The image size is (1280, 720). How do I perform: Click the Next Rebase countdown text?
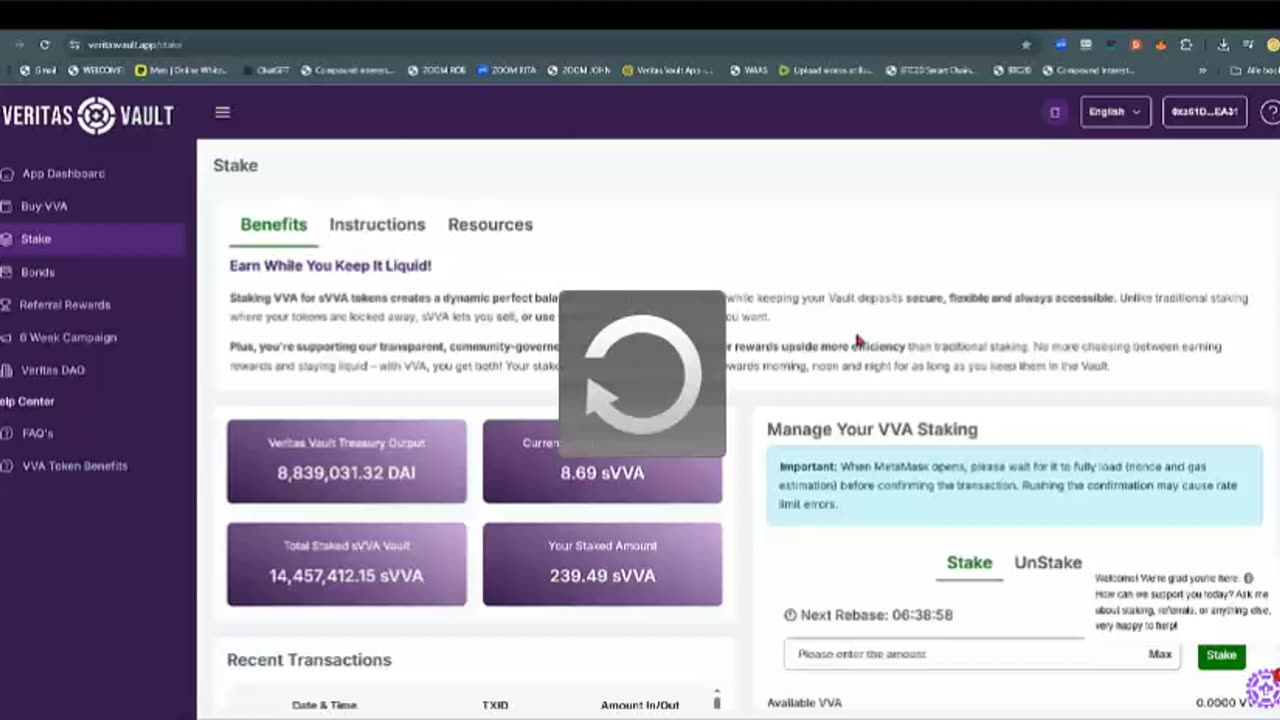coord(876,615)
